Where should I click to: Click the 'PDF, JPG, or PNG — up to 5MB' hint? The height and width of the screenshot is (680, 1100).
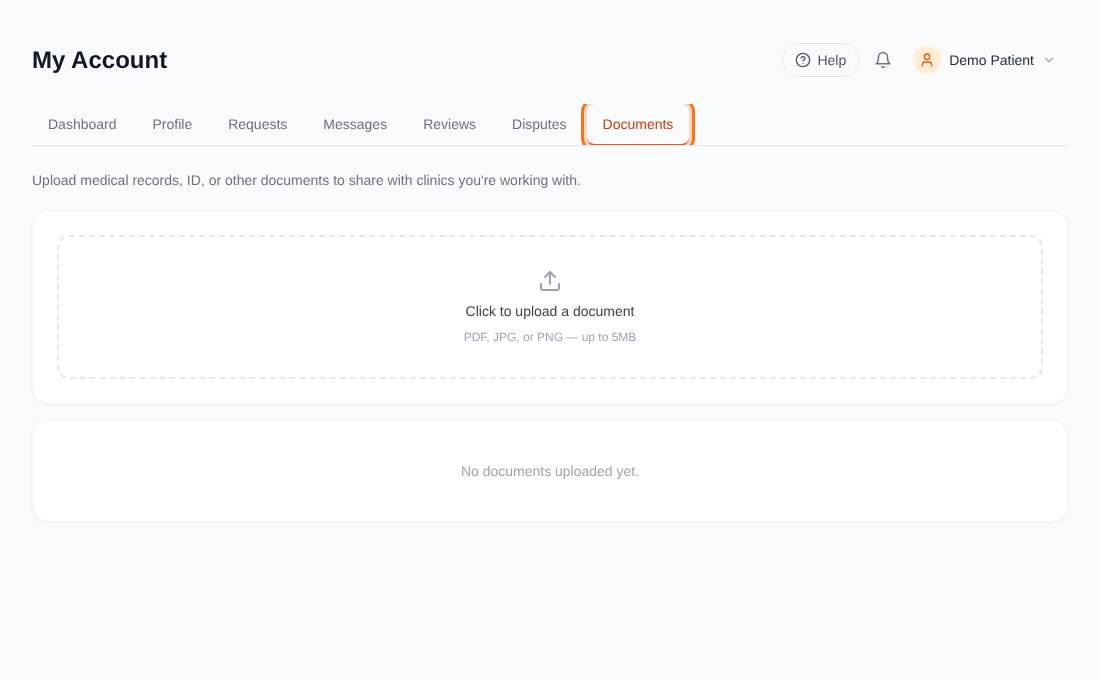(550, 337)
